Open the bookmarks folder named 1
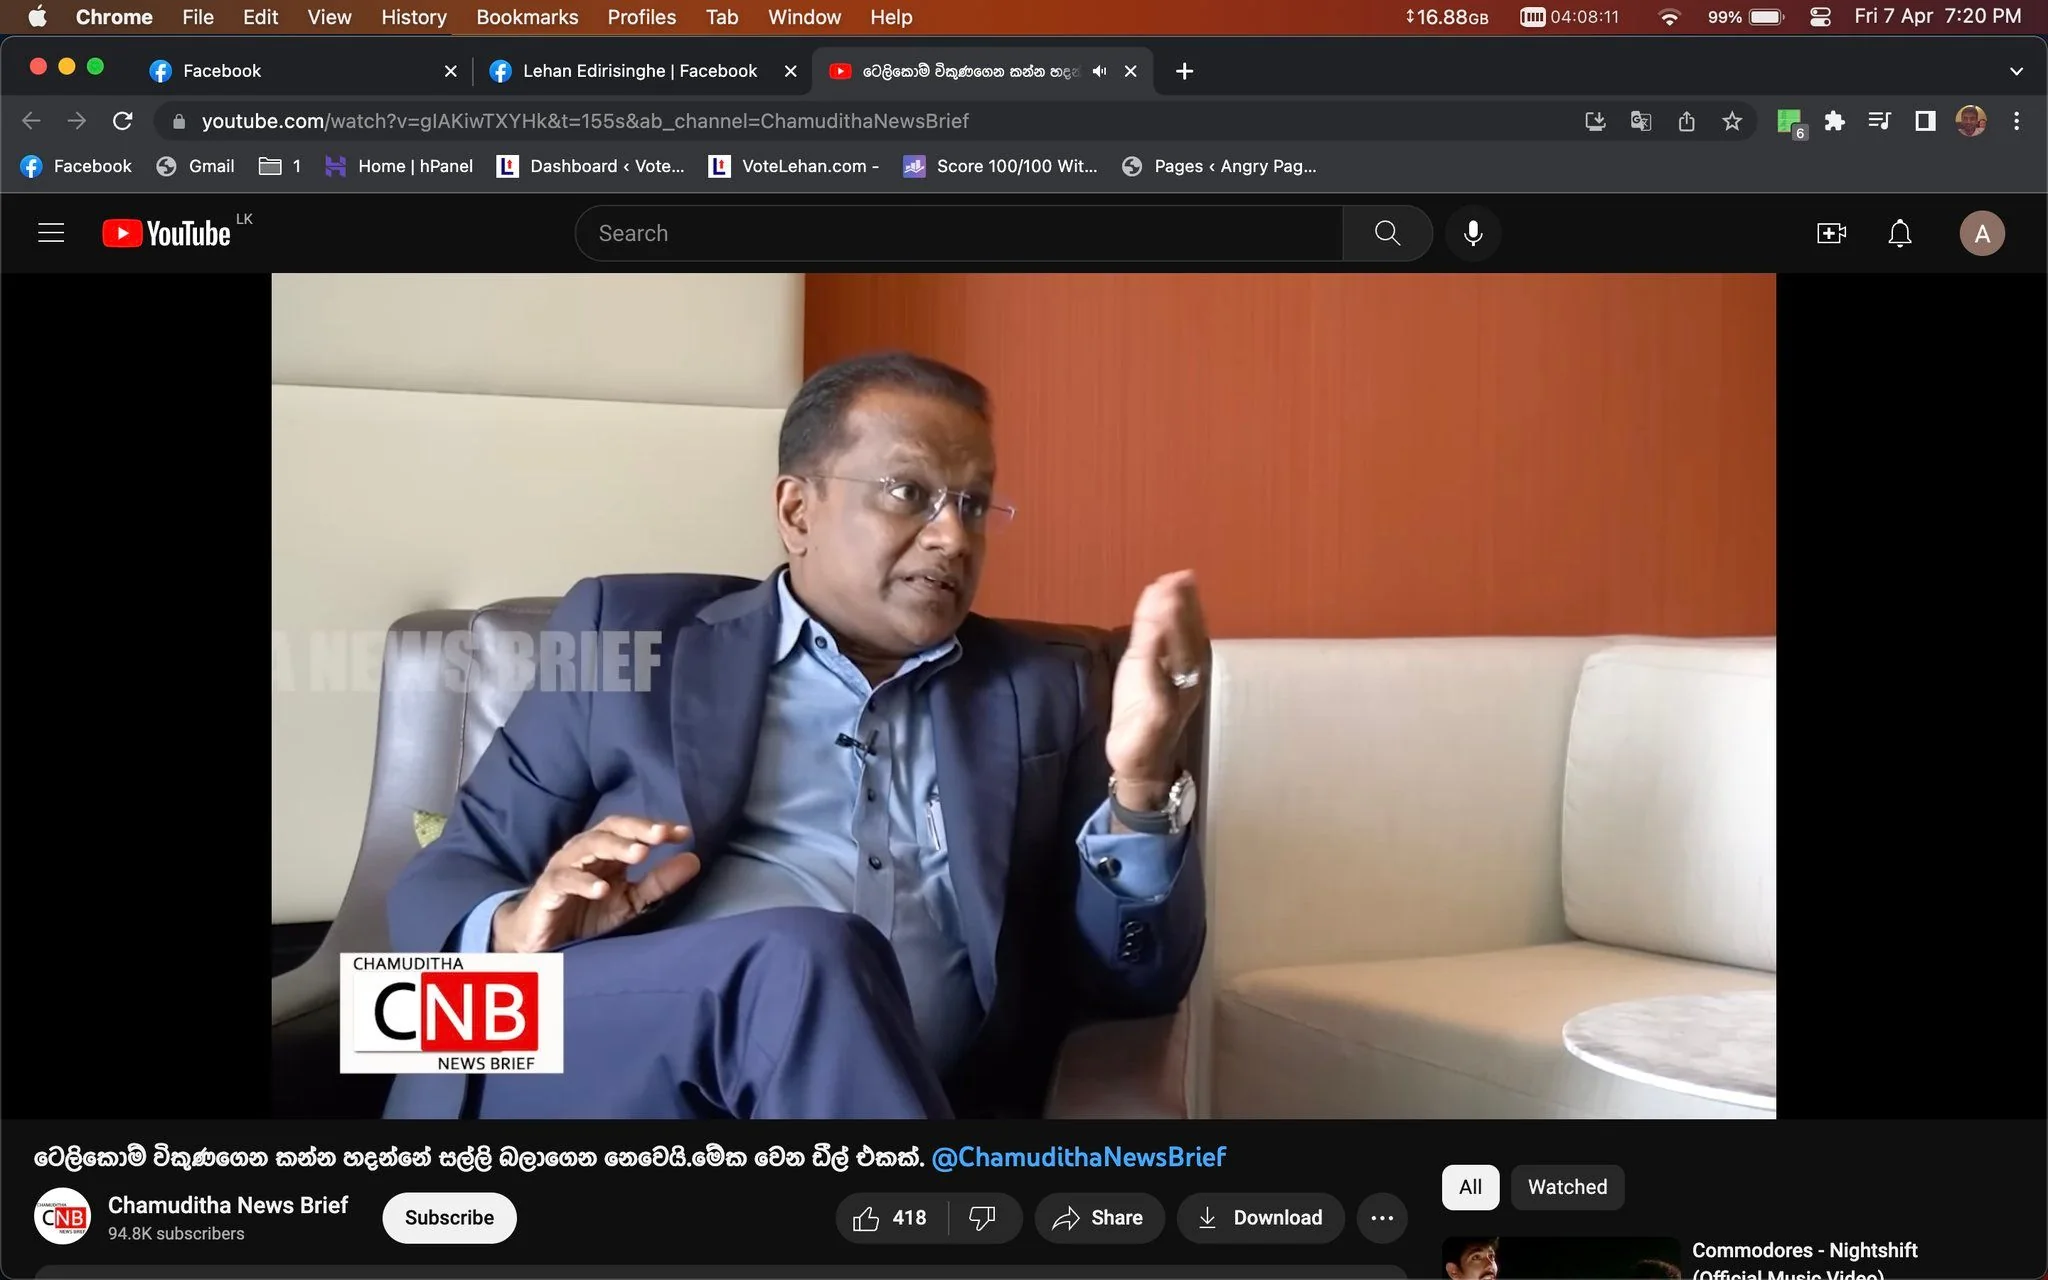 pyautogui.click(x=280, y=166)
